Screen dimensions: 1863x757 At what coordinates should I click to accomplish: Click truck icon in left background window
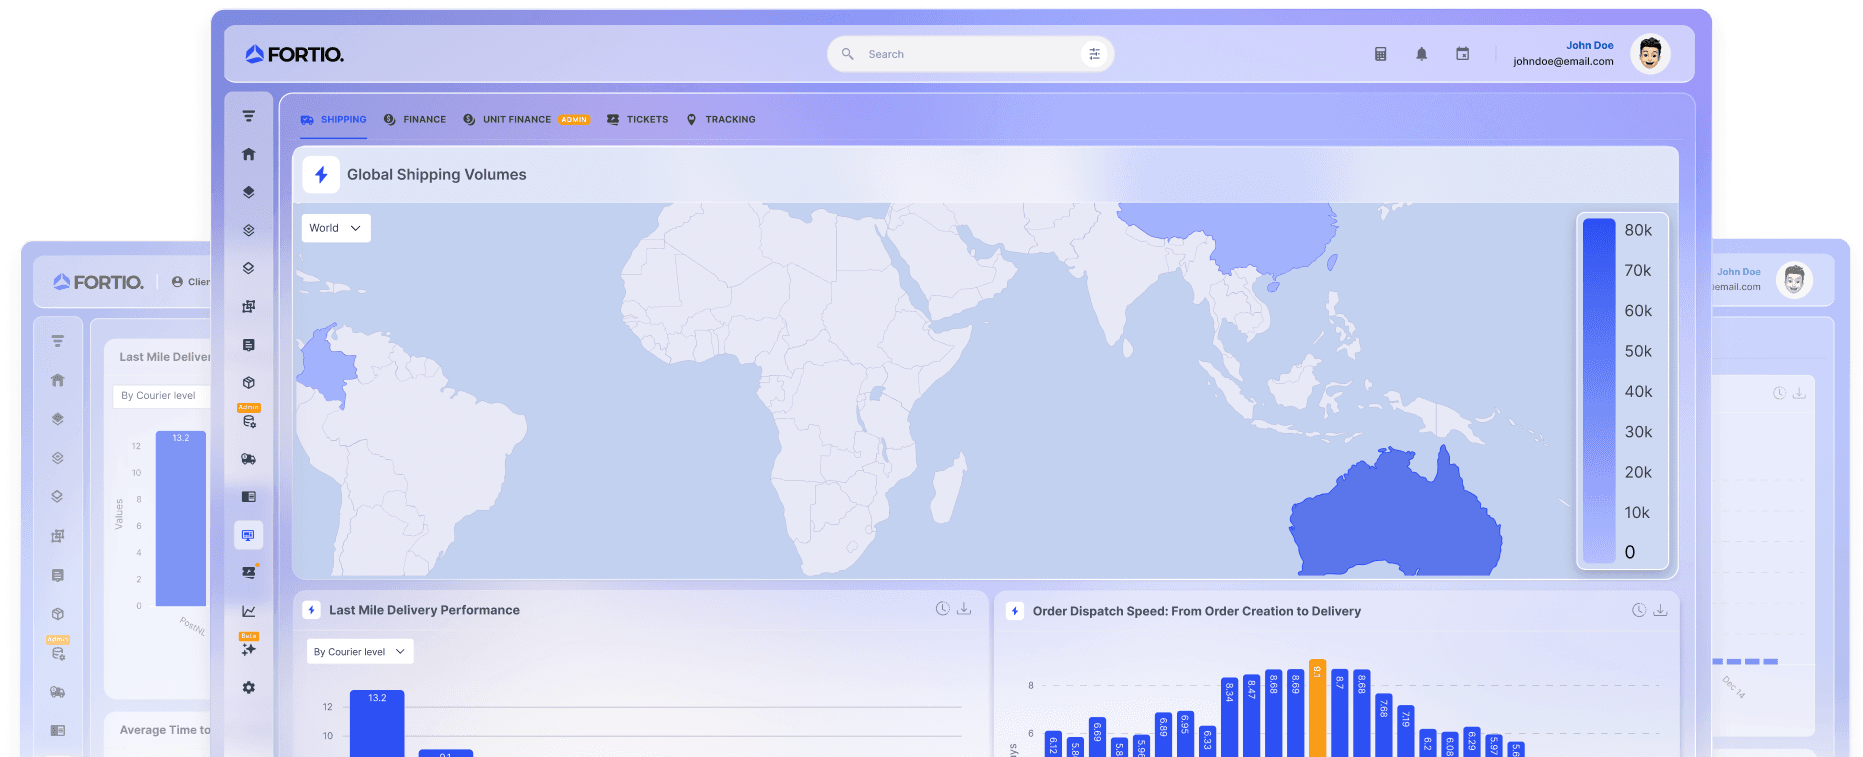tap(58, 692)
